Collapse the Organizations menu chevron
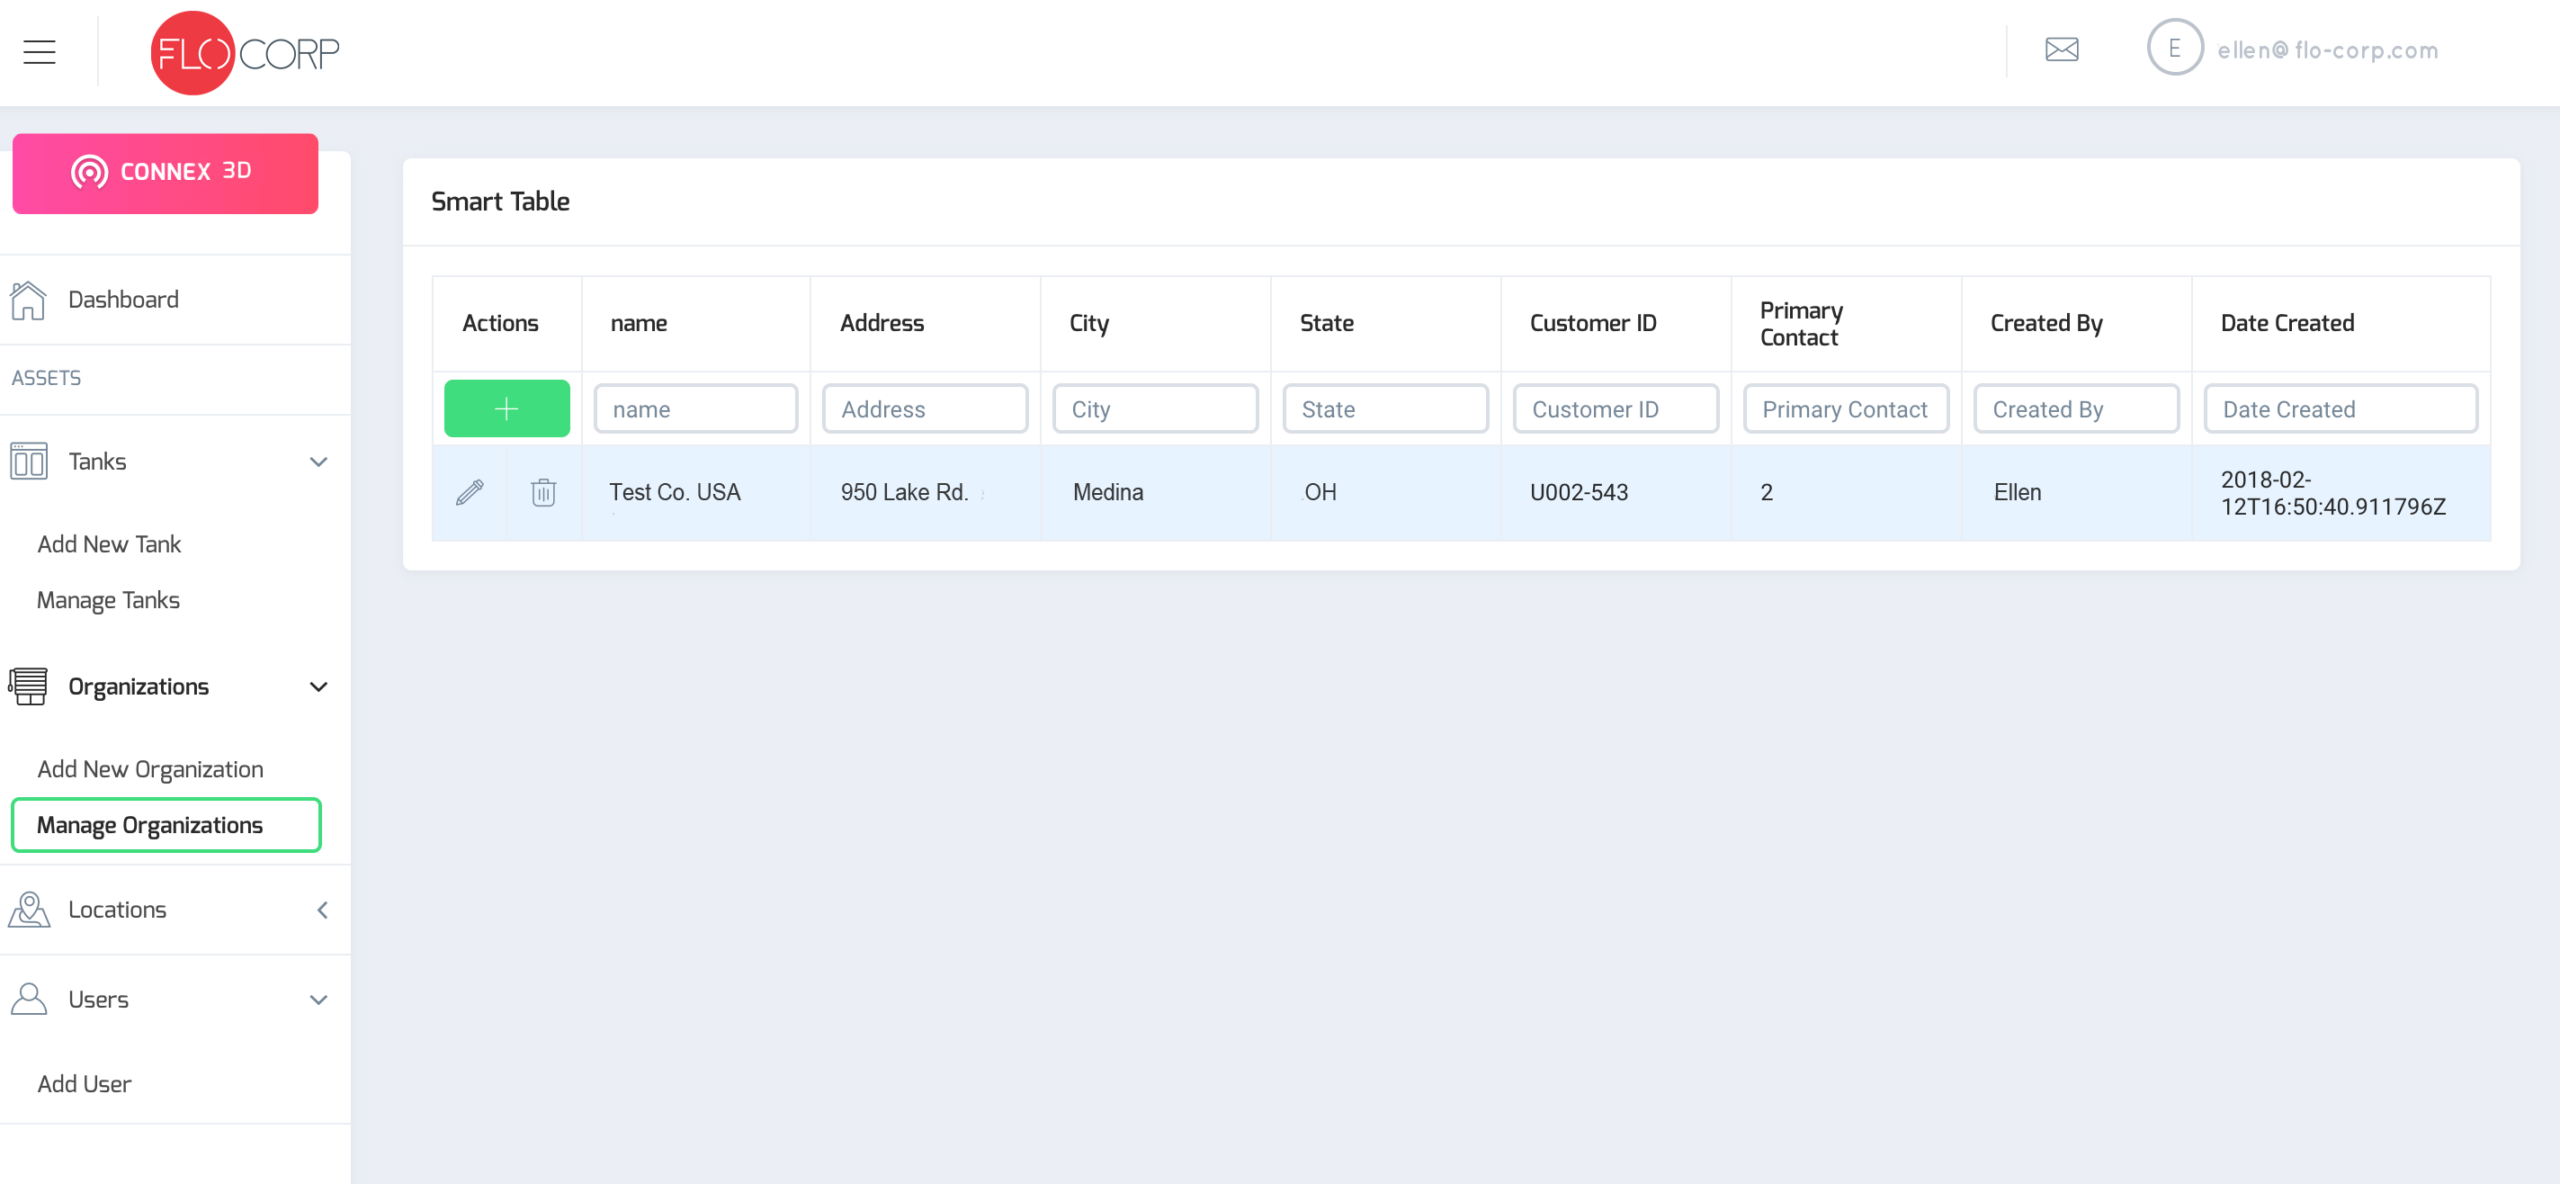2560x1184 pixels. point(319,687)
